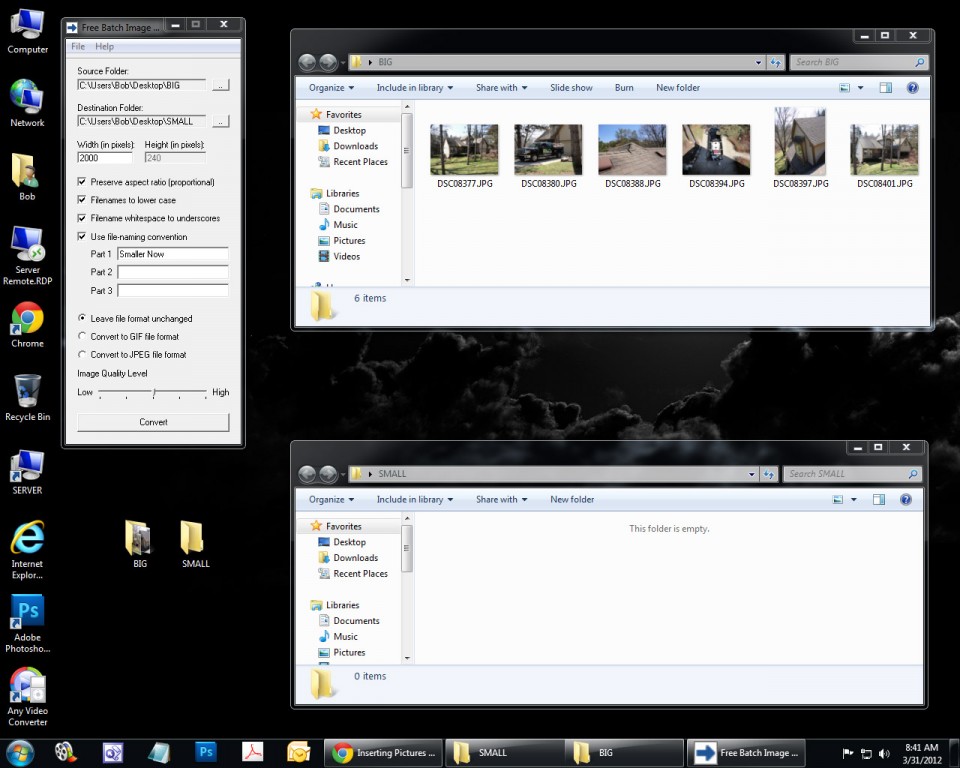This screenshot has width=960, height=768.
Task: Uncheck Preserve aspect ratio checkbox
Action: (82, 182)
